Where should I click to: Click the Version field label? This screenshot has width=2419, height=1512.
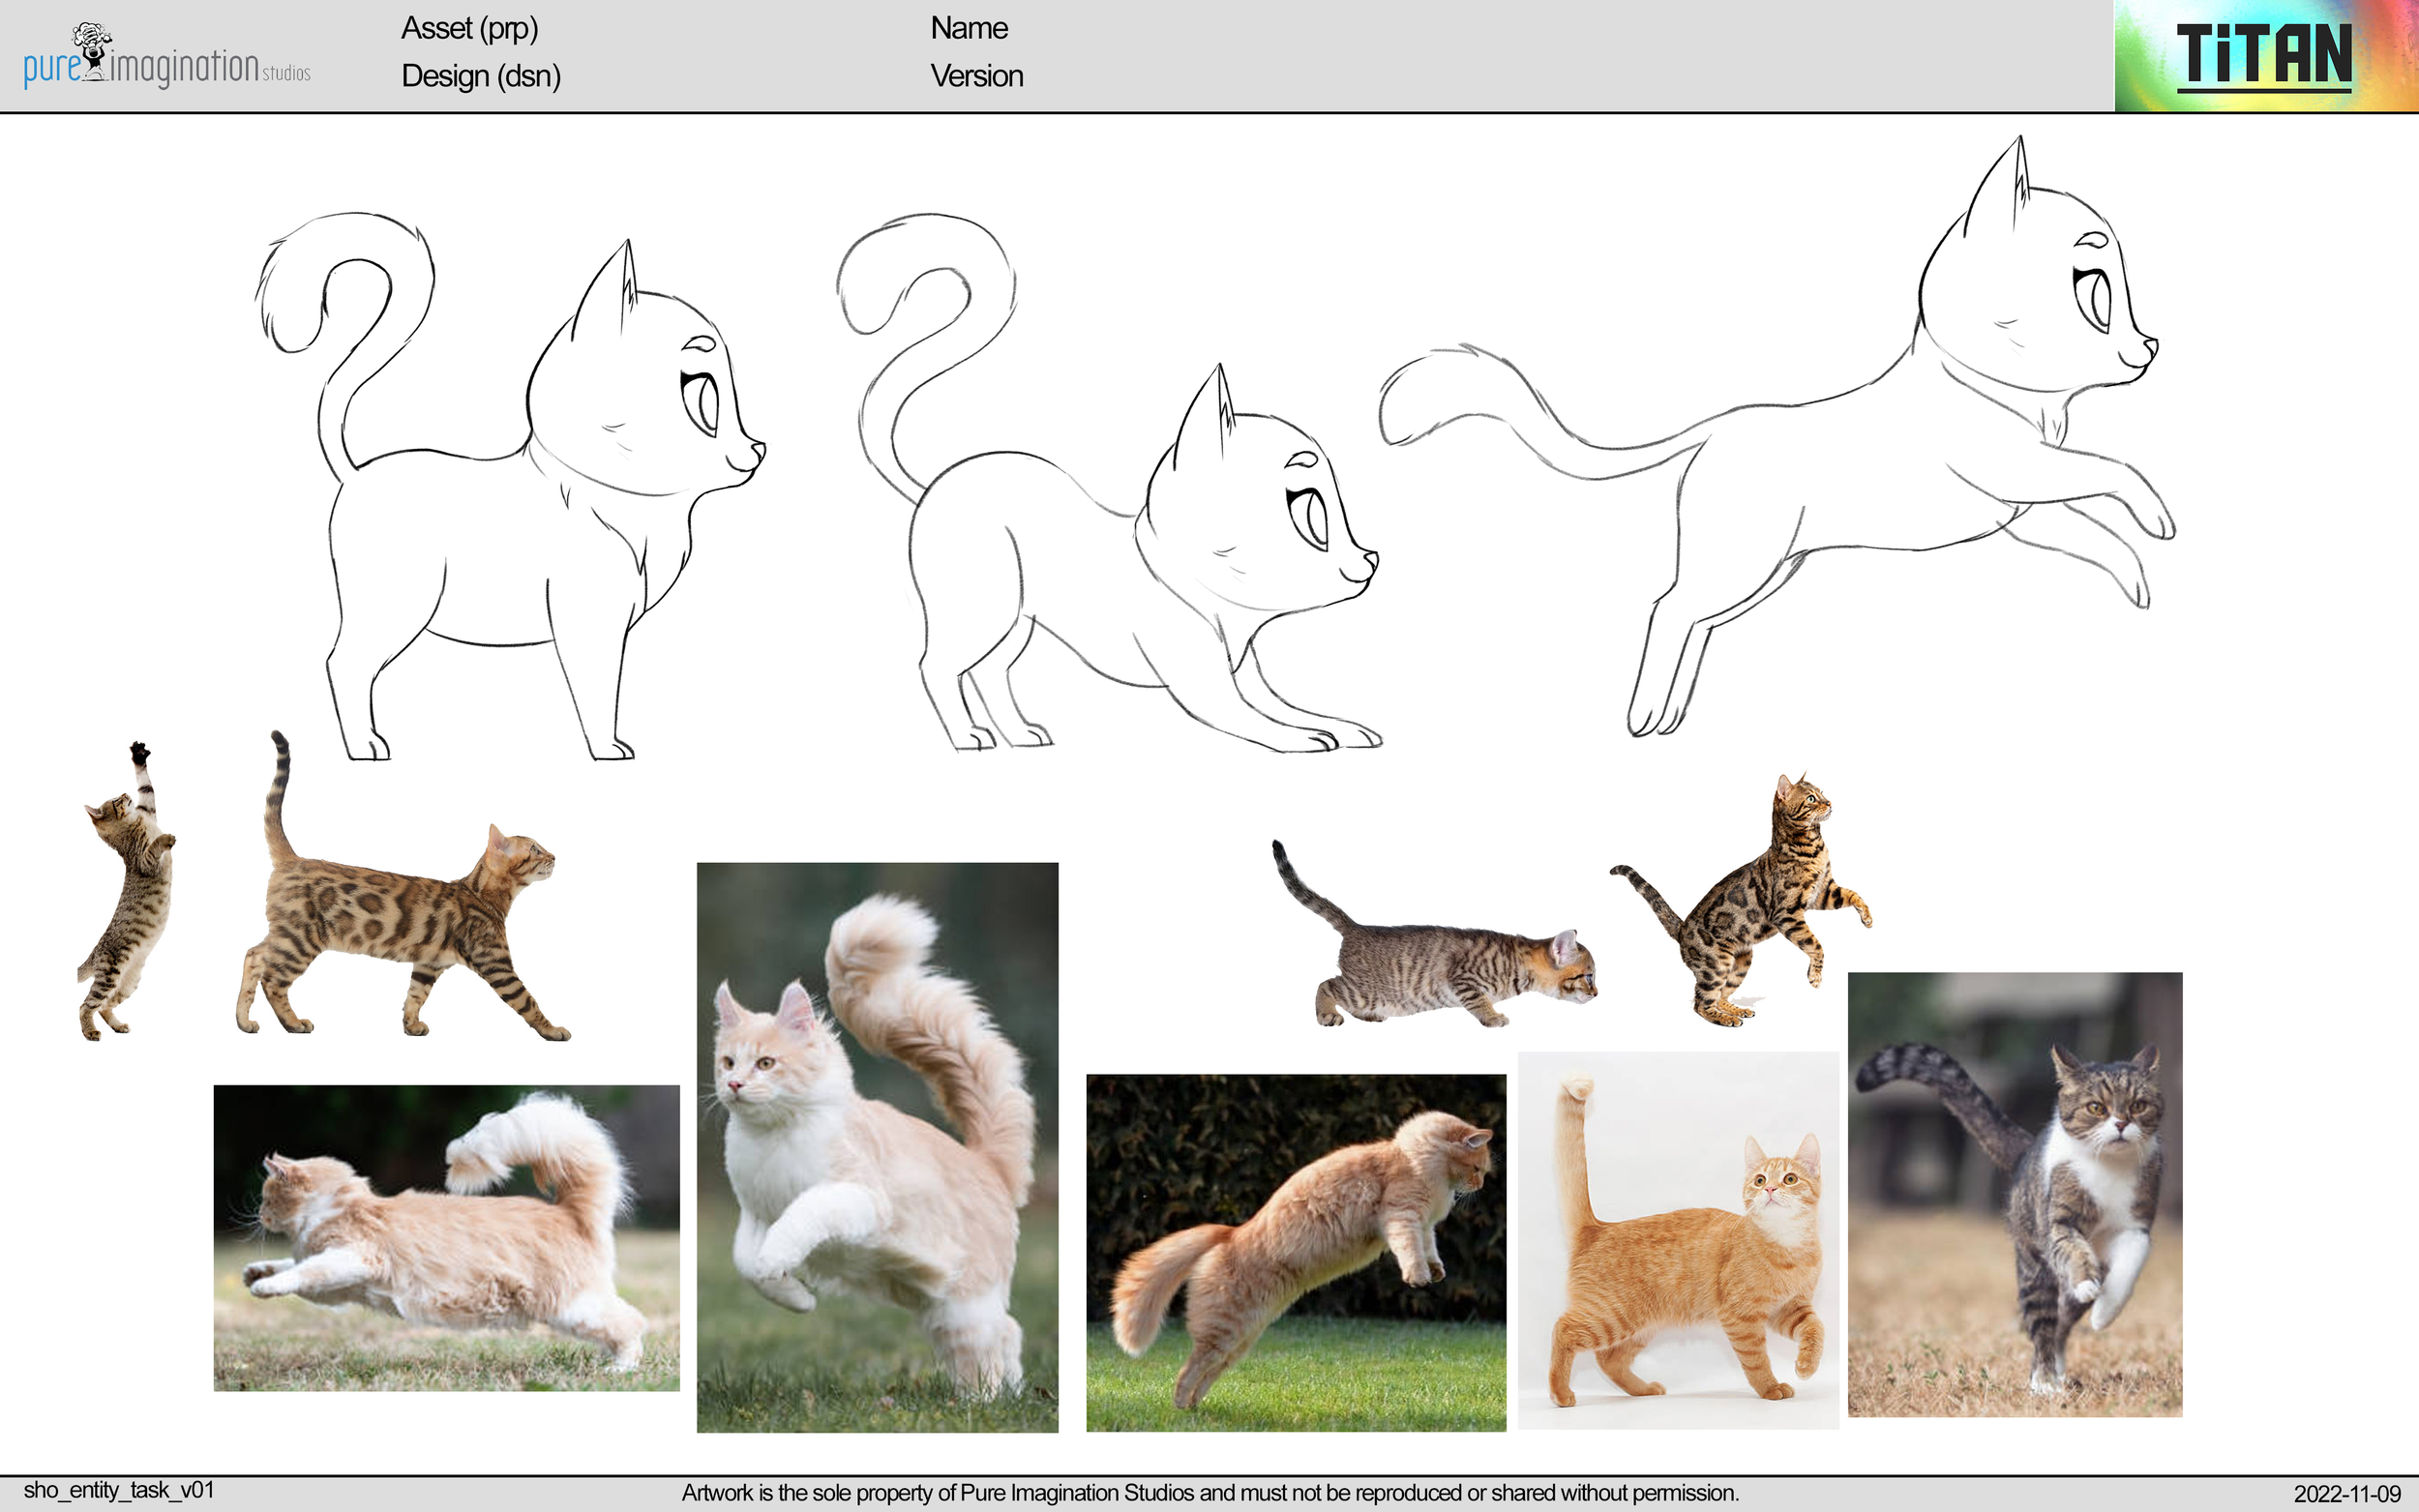(976, 76)
